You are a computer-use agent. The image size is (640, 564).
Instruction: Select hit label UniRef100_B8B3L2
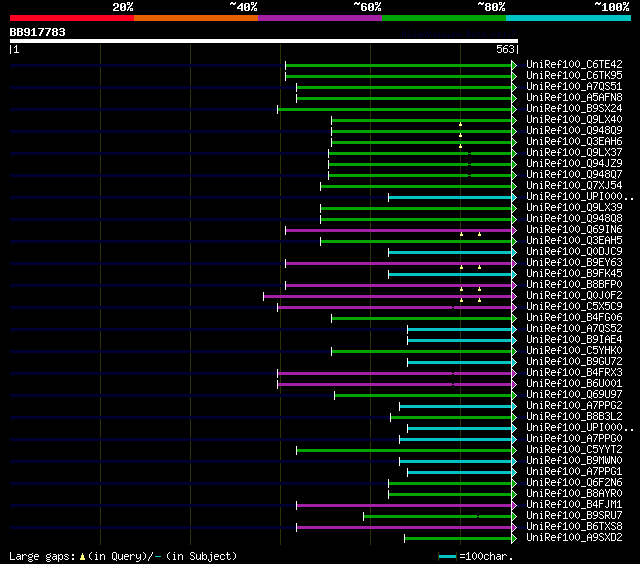[x=574, y=416]
